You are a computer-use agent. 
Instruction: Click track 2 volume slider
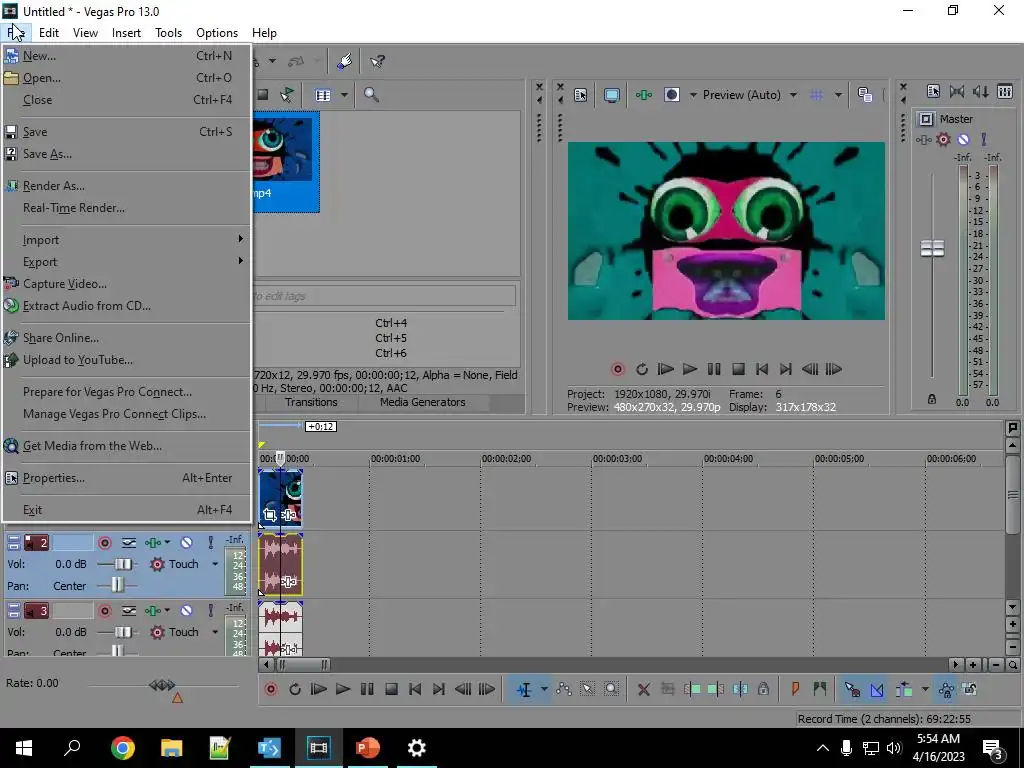coord(123,564)
